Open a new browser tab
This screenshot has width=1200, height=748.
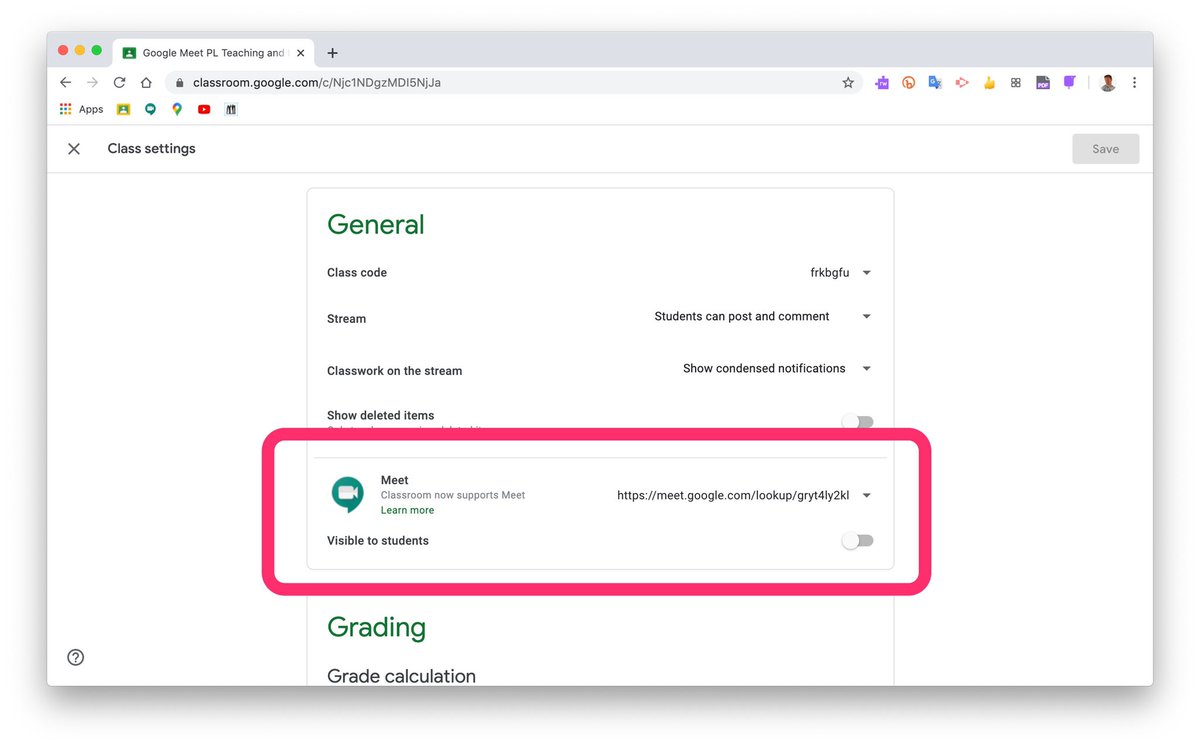(x=333, y=53)
